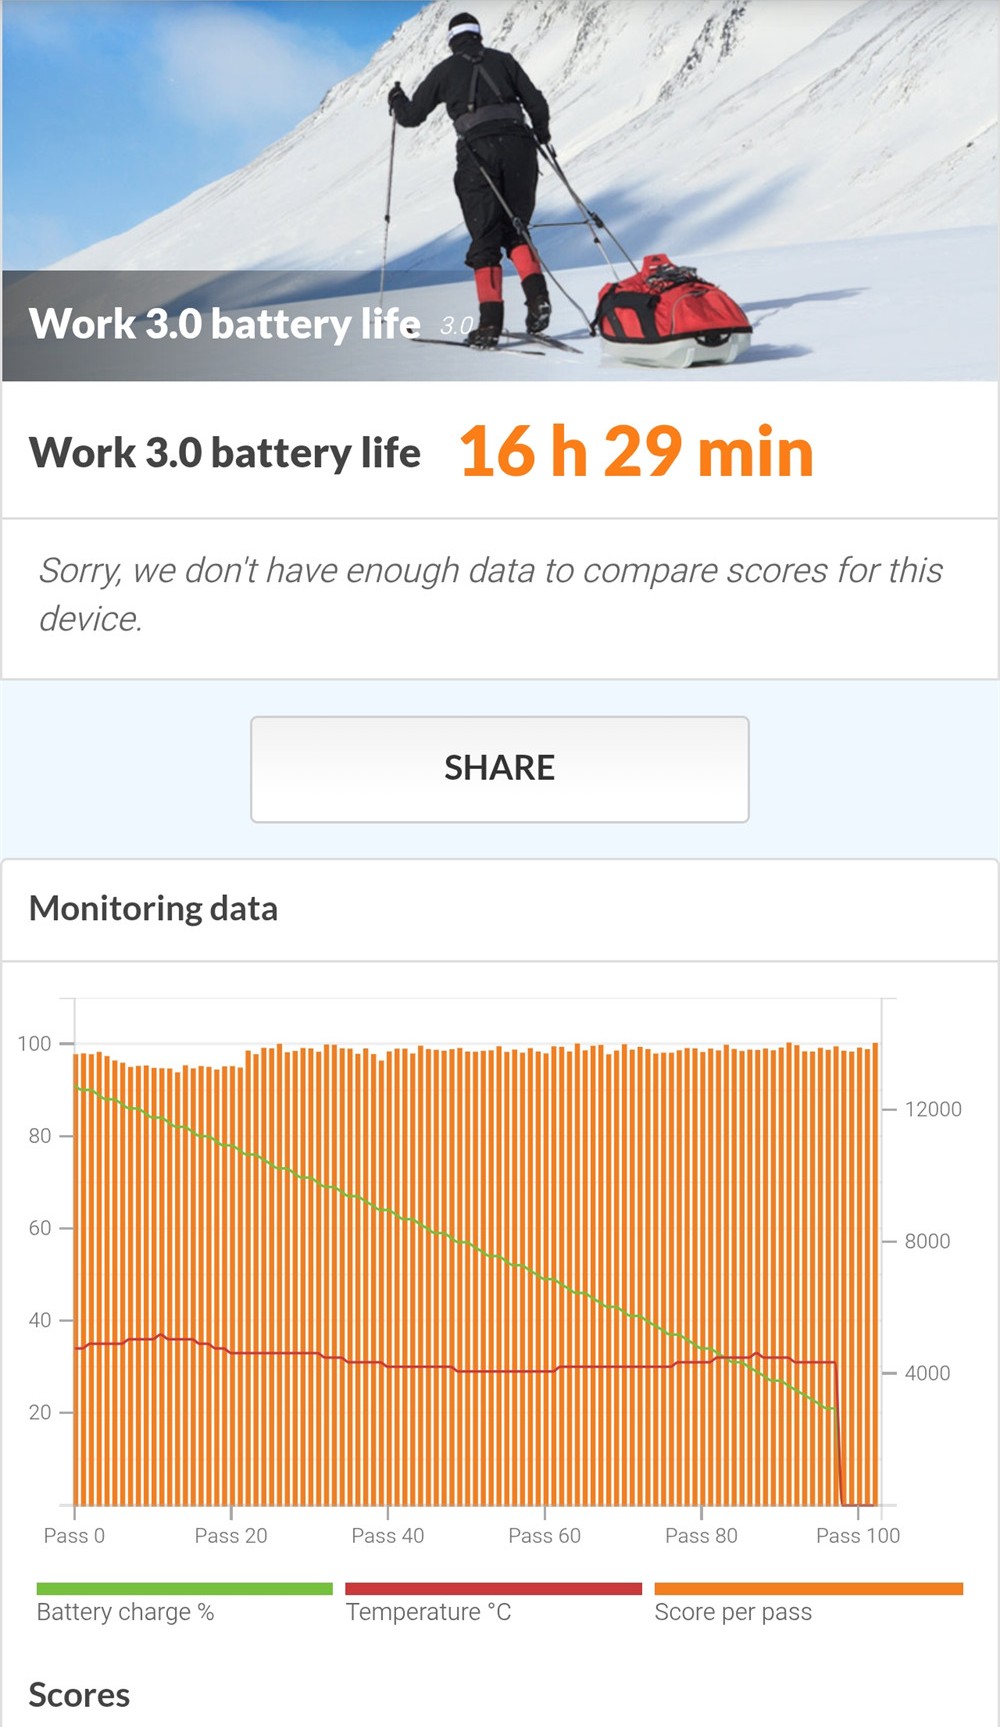The height and width of the screenshot is (1727, 1000).
Task: Open the Scores section heading
Action: (x=79, y=1695)
